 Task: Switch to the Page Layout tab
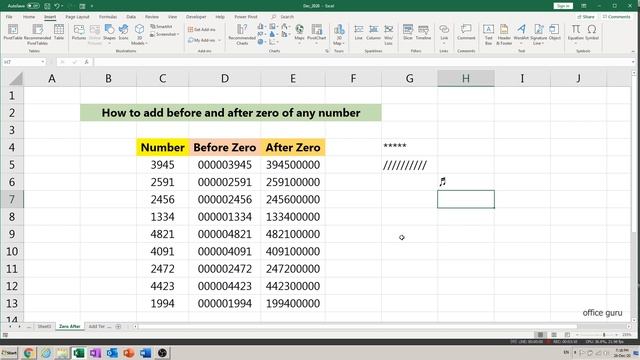[x=77, y=17]
